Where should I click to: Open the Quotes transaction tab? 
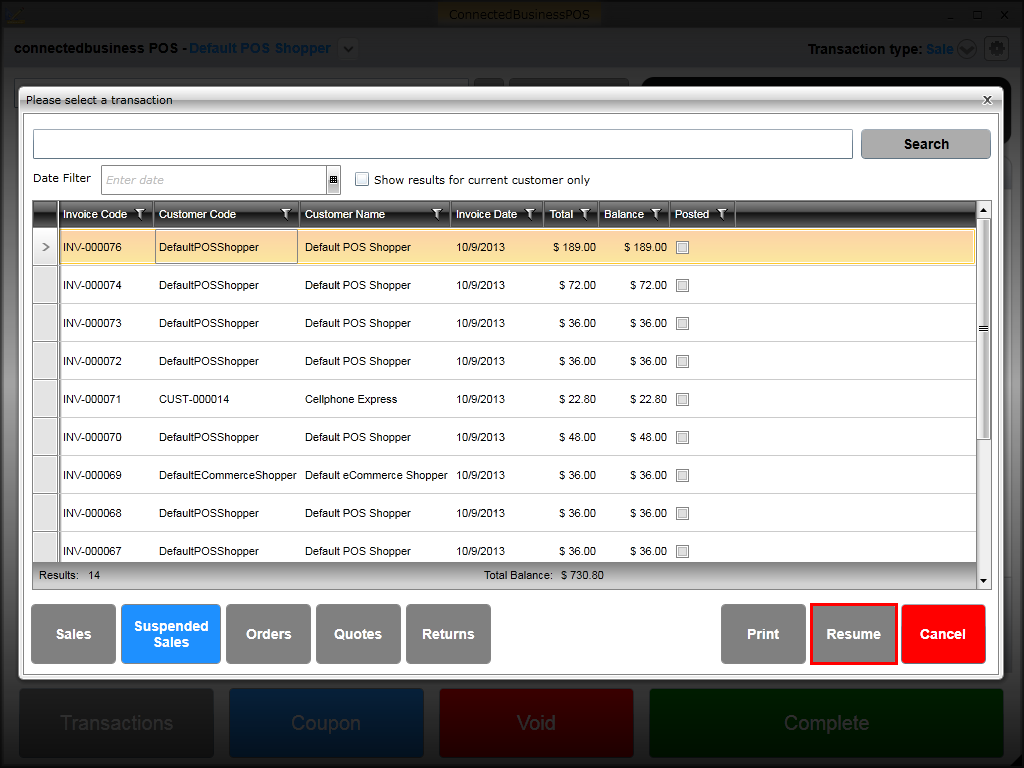(358, 634)
